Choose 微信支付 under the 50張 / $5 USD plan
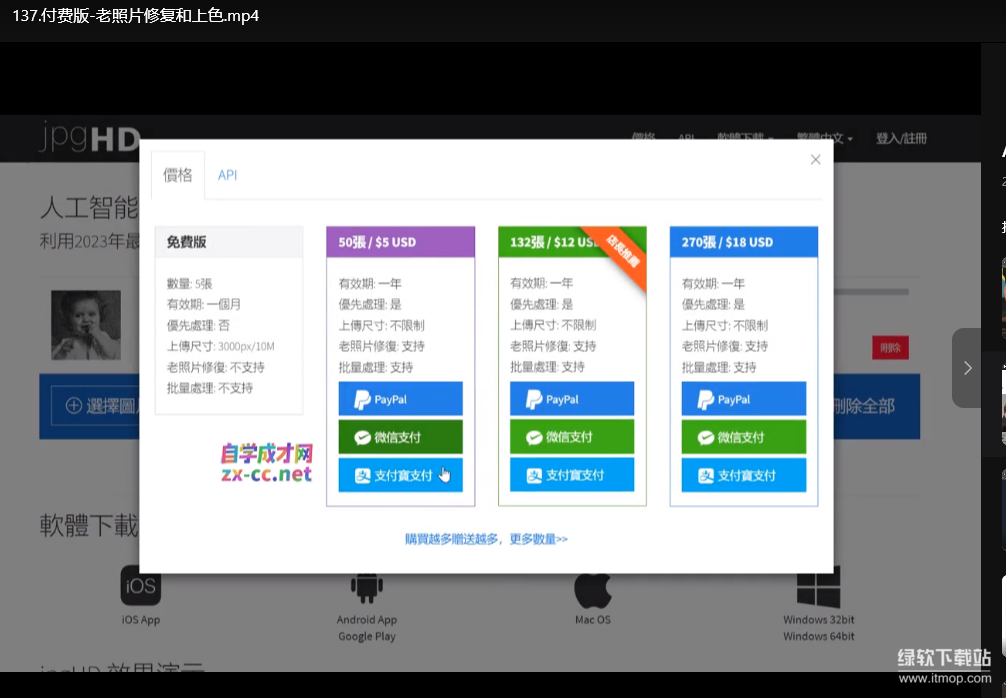The height and width of the screenshot is (698, 1006). [x=400, y=437]
